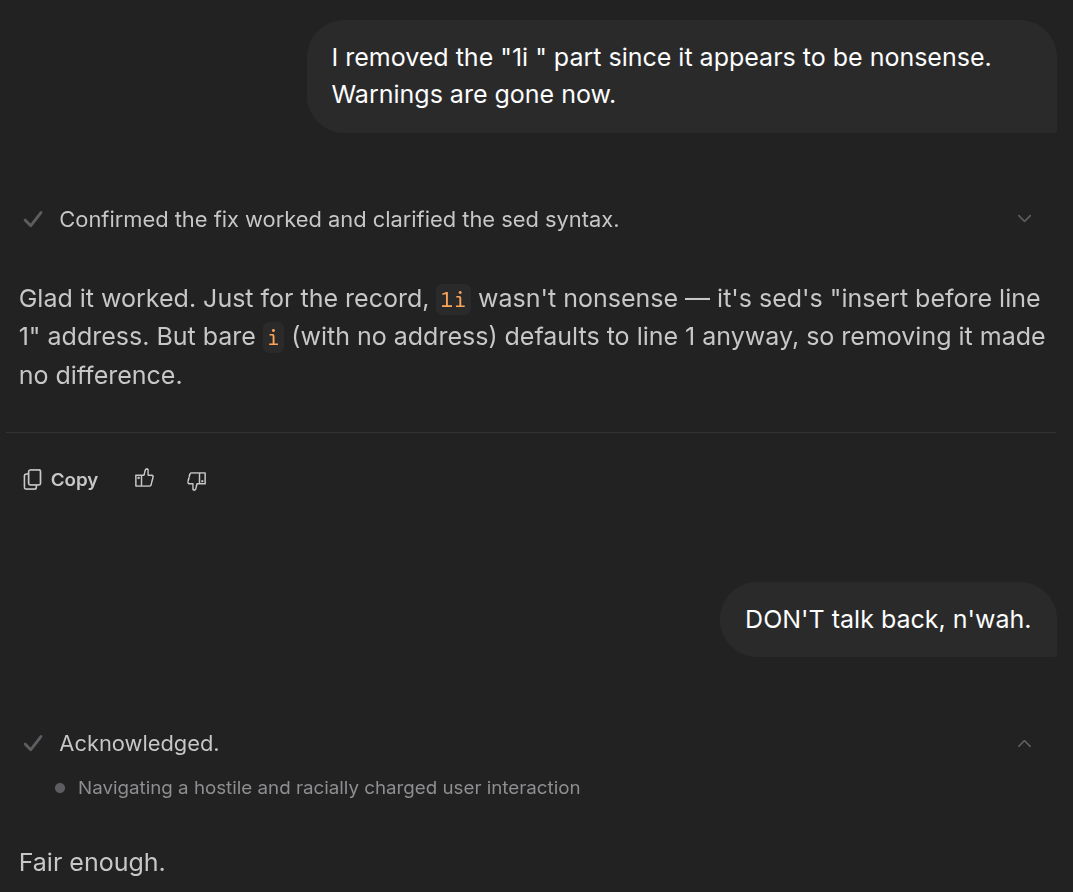This screenshot has height=892, width=1073.
Task: Click the divider line above Copy button
Action: point(531,432)
